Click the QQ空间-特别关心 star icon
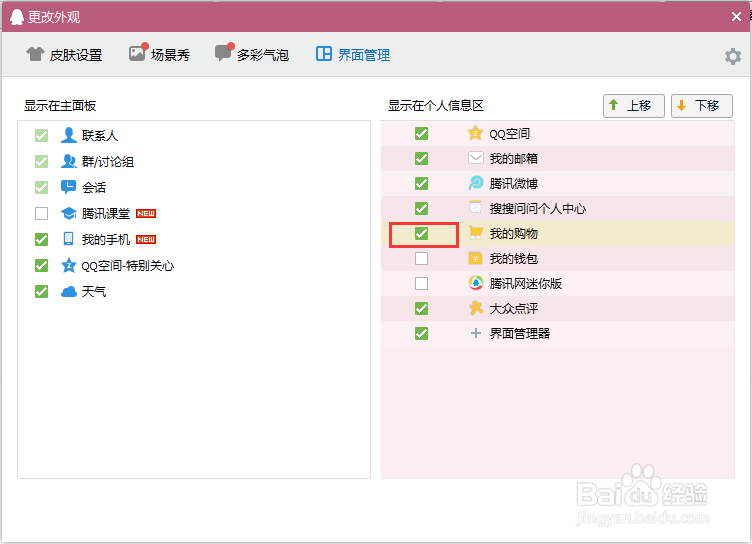 pos(69,265)
